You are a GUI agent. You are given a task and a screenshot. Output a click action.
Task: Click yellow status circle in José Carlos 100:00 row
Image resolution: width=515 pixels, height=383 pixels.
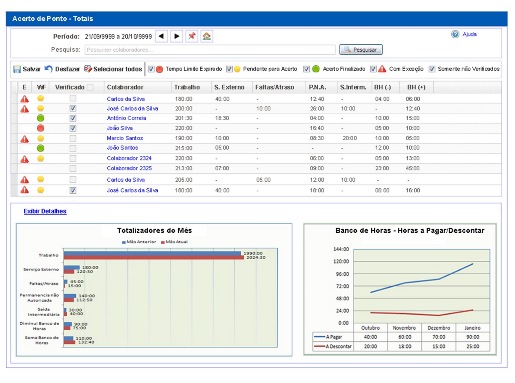(x=40, y=190)
